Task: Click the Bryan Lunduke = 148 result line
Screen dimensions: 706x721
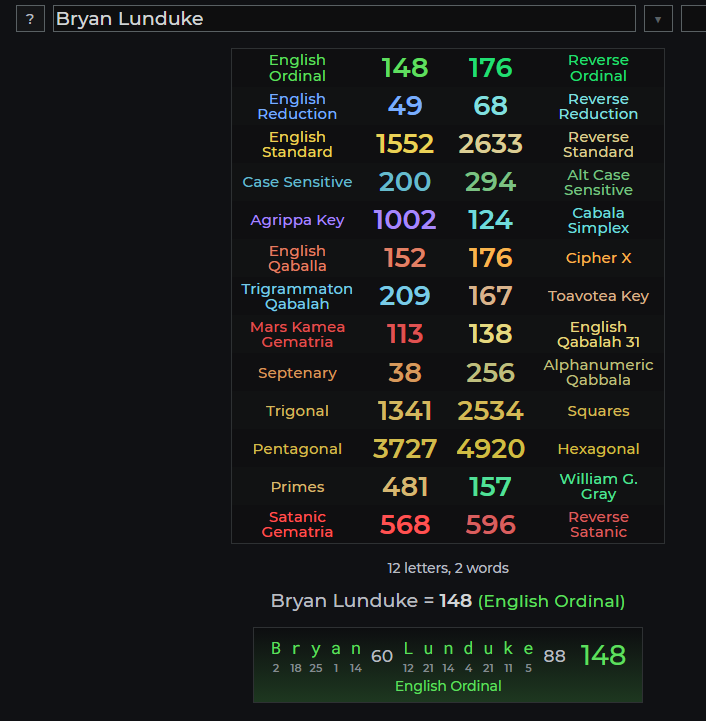Action: [x=448, y=601]
